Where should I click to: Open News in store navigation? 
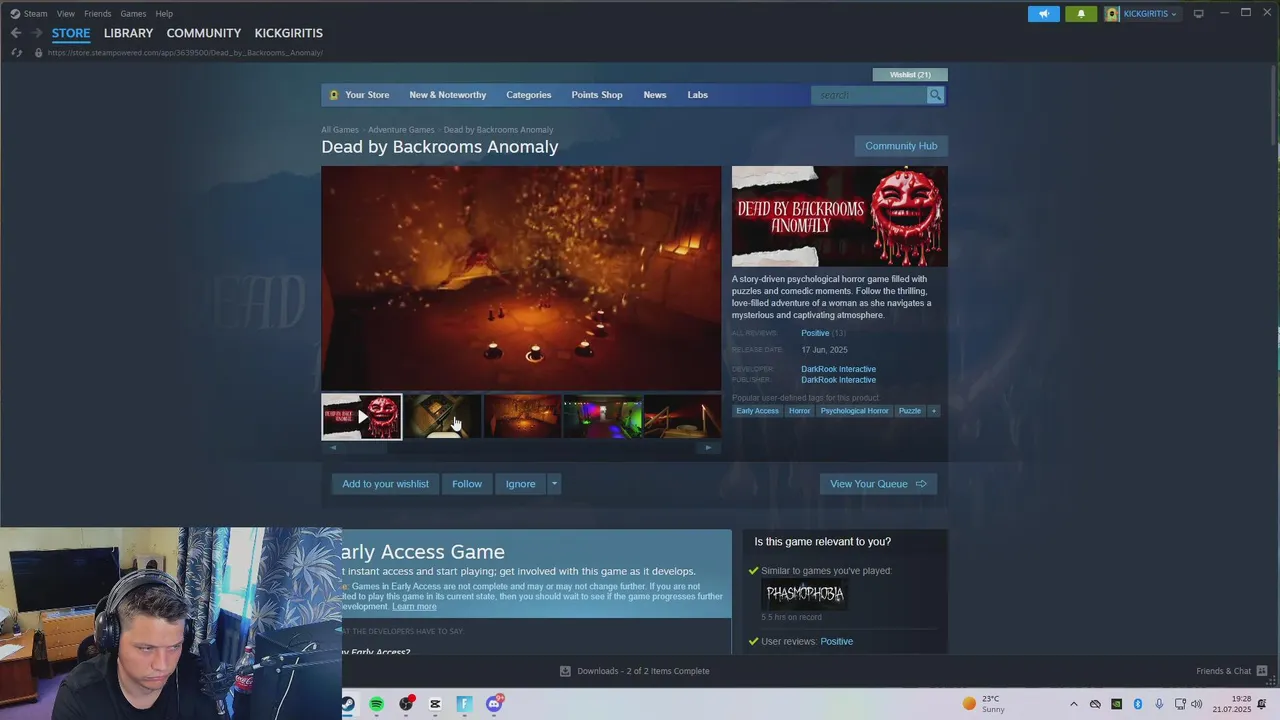tap(655, 95)
